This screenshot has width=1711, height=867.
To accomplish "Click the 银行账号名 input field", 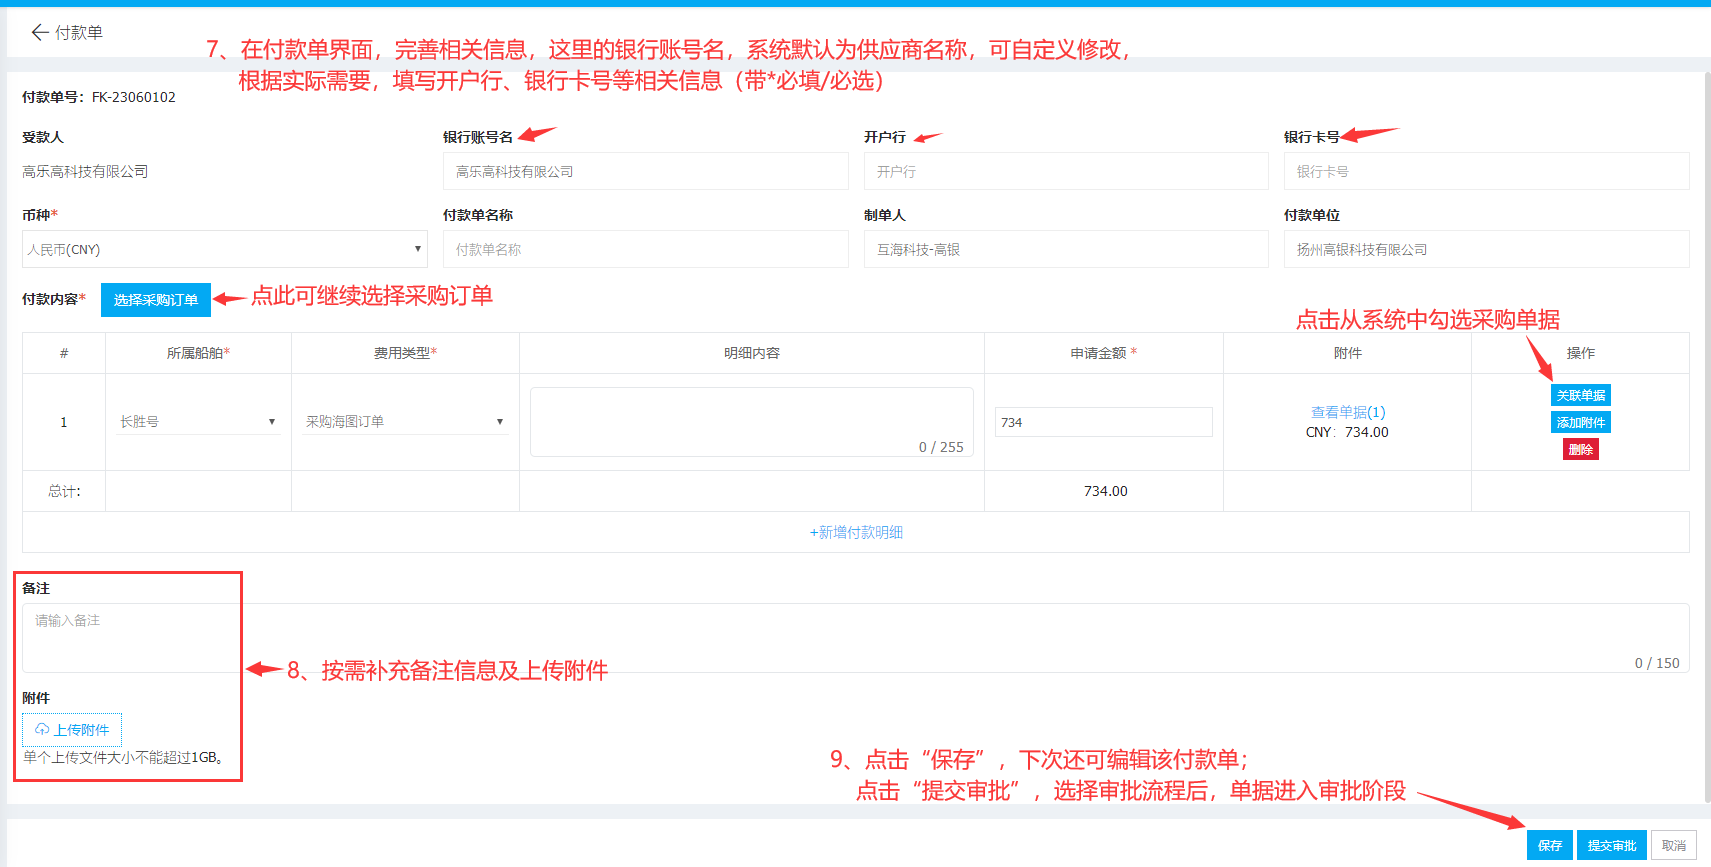I will [x=646, y=171].
